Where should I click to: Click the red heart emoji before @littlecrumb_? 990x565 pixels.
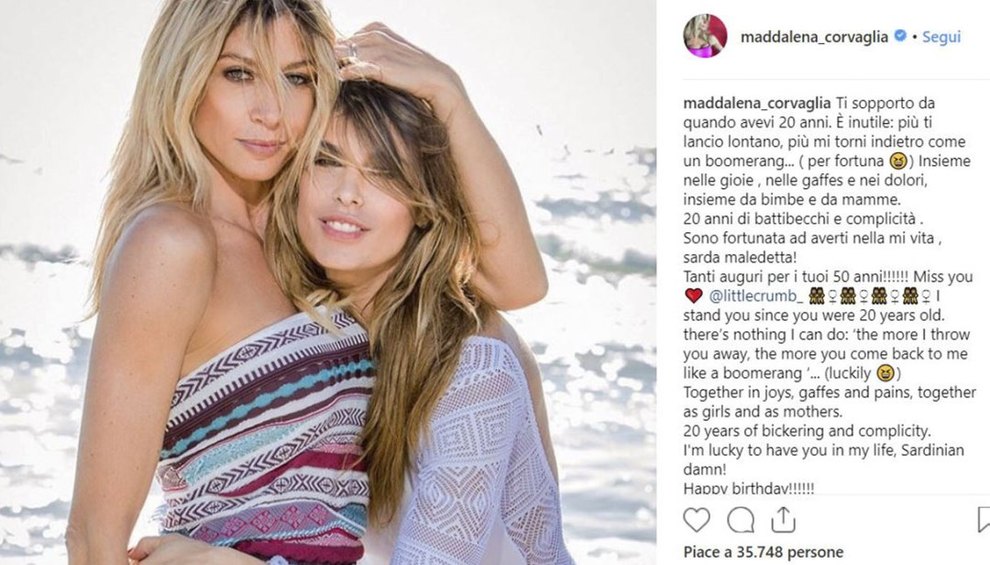point(693,295)
